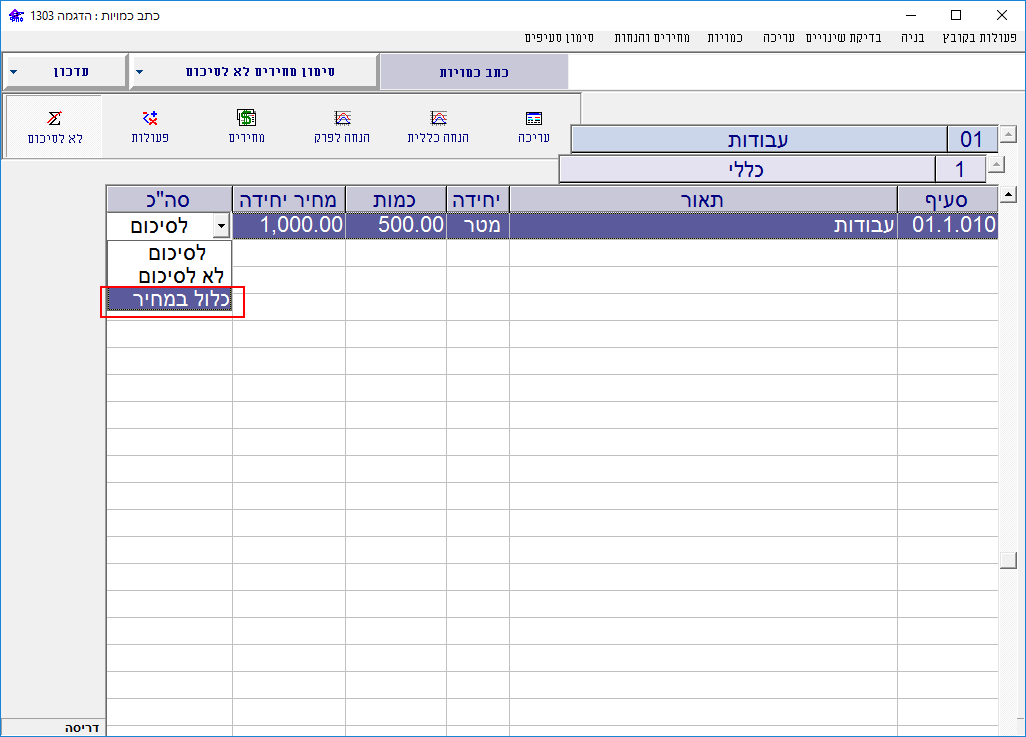Toggle the סה"כ combo box arrow
1026x737 pixels.
pyautogui.click(x=220, y=226)
